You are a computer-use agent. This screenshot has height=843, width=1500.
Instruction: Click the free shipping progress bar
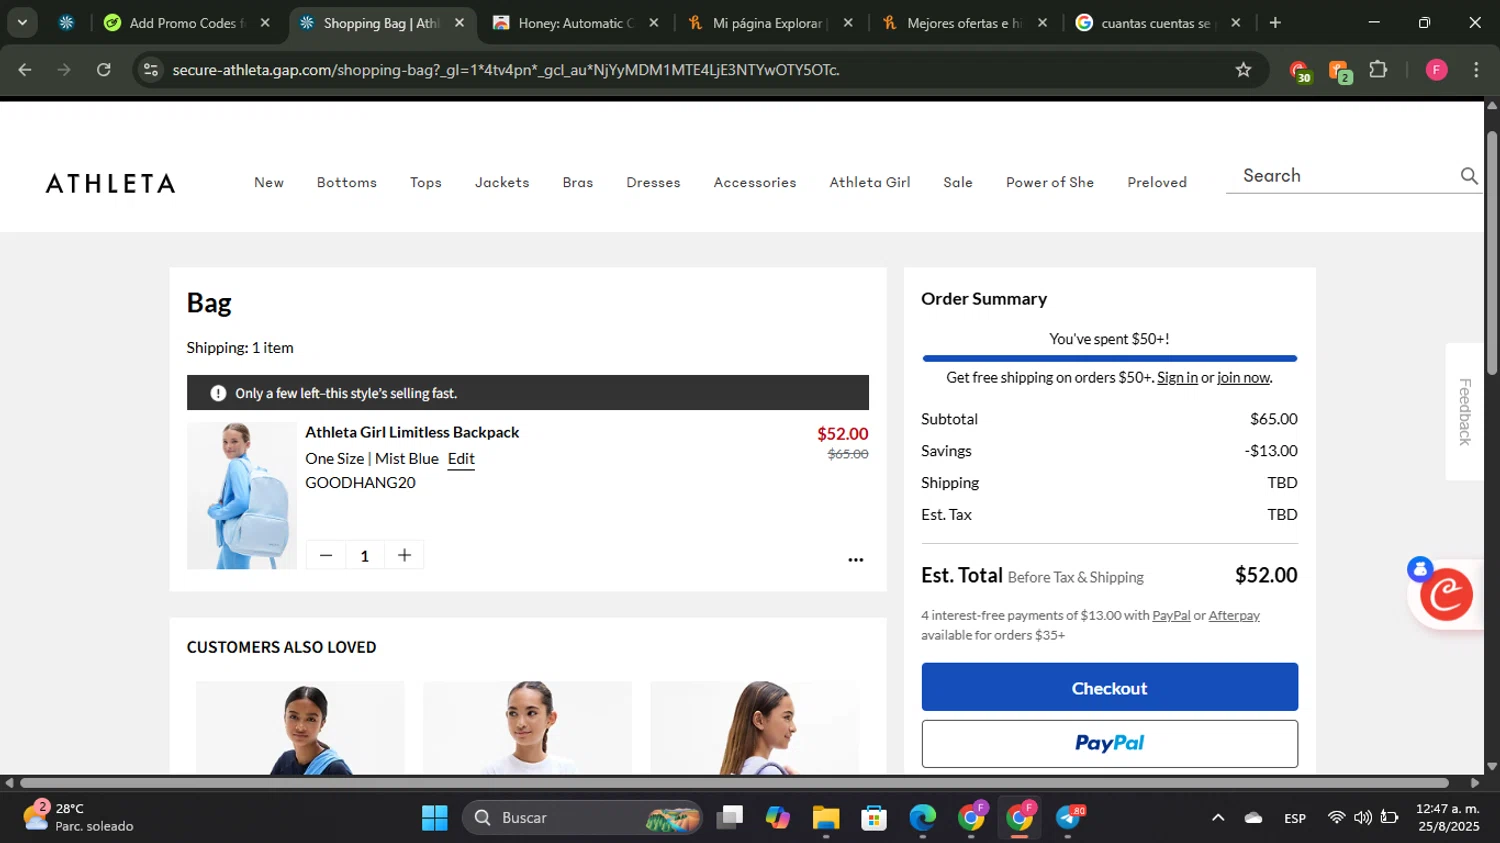1110,358
